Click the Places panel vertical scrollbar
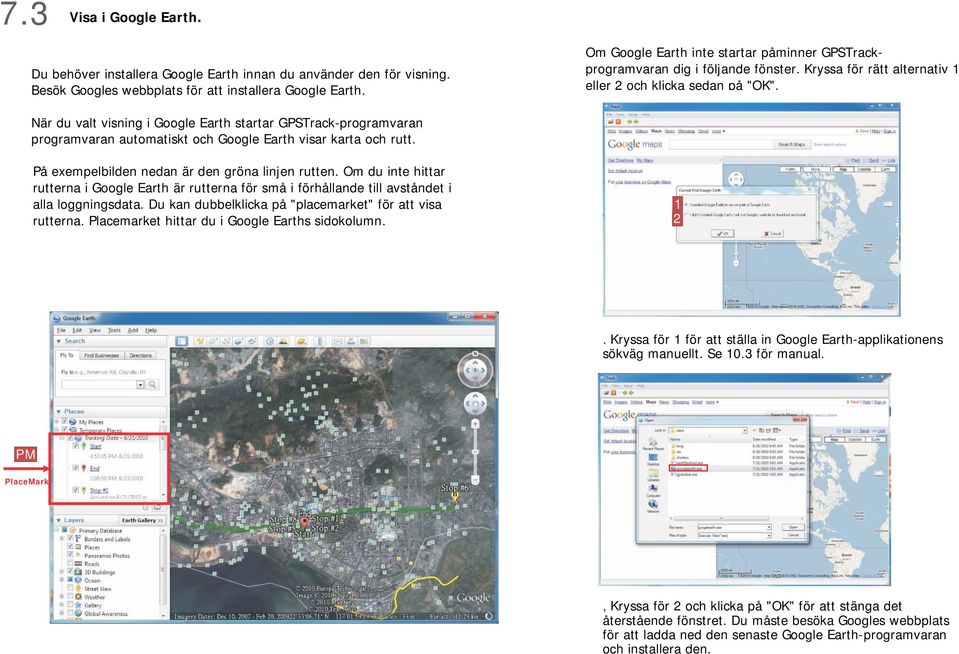959x654 pixels. coord(163,459)
